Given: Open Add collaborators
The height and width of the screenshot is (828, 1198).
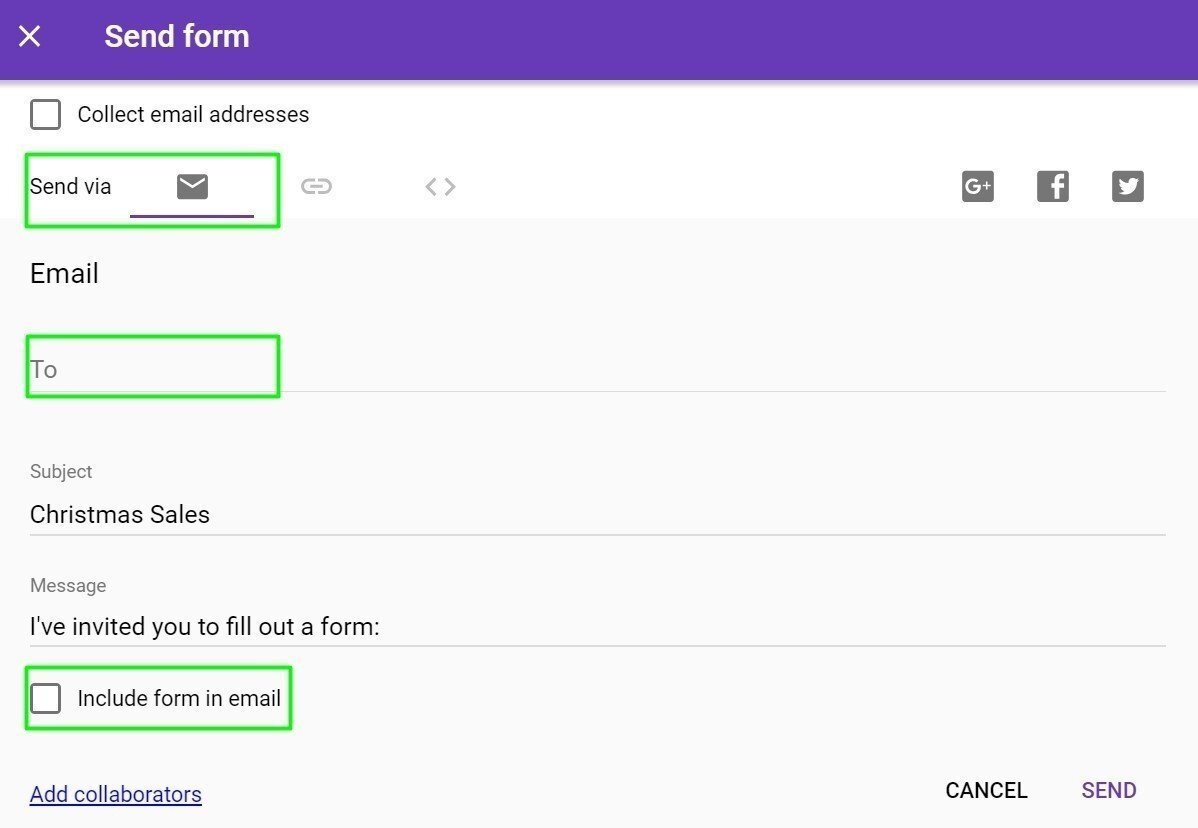Looking at the screenshot, I should click(x=115, y=794).
